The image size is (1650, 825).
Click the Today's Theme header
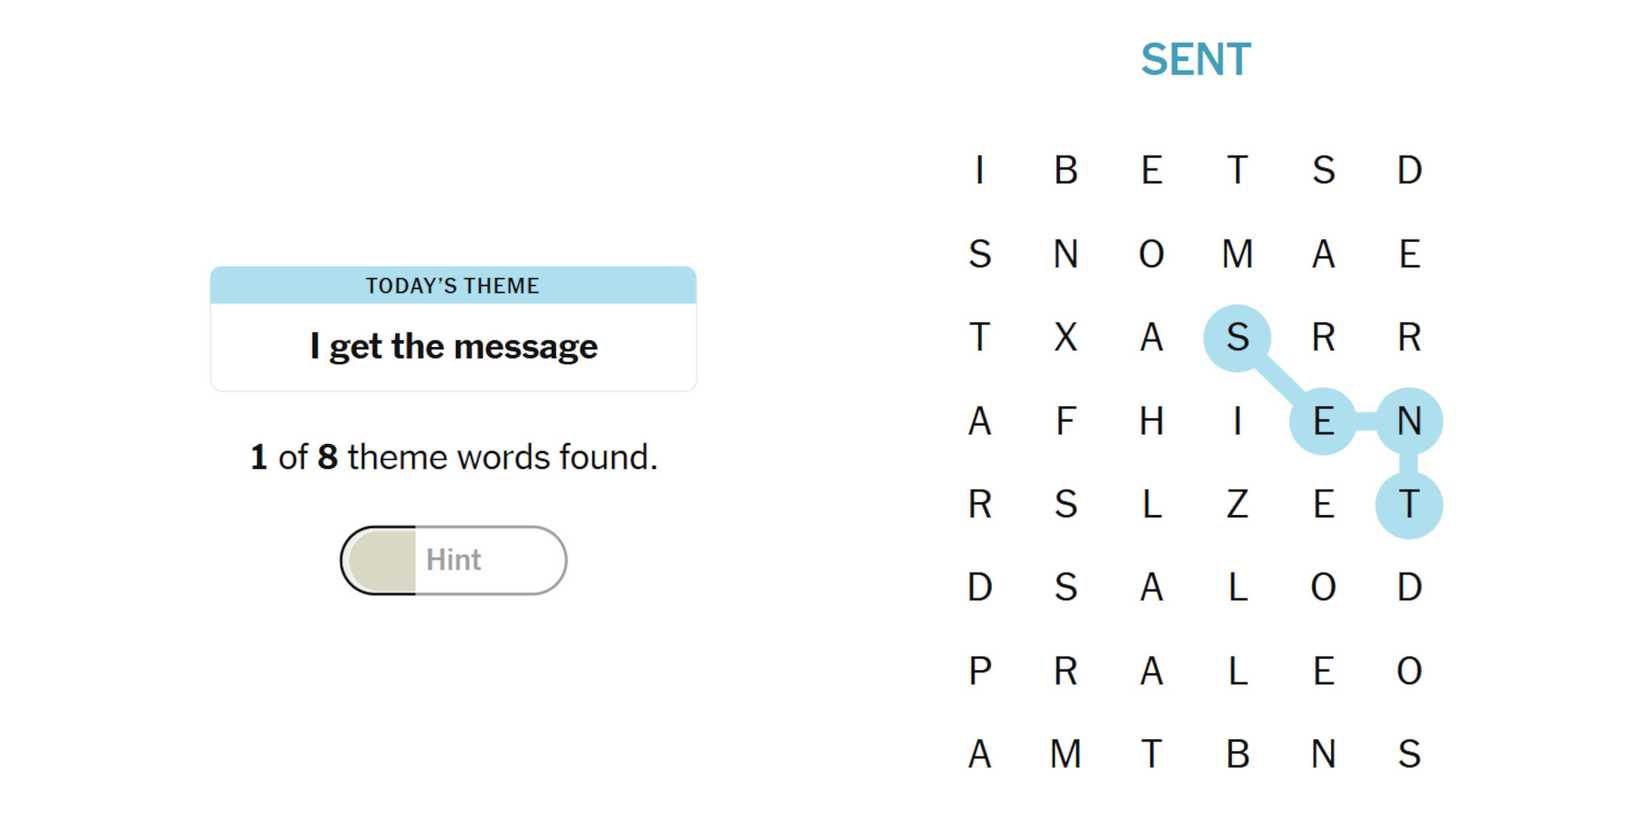(453, 286)
